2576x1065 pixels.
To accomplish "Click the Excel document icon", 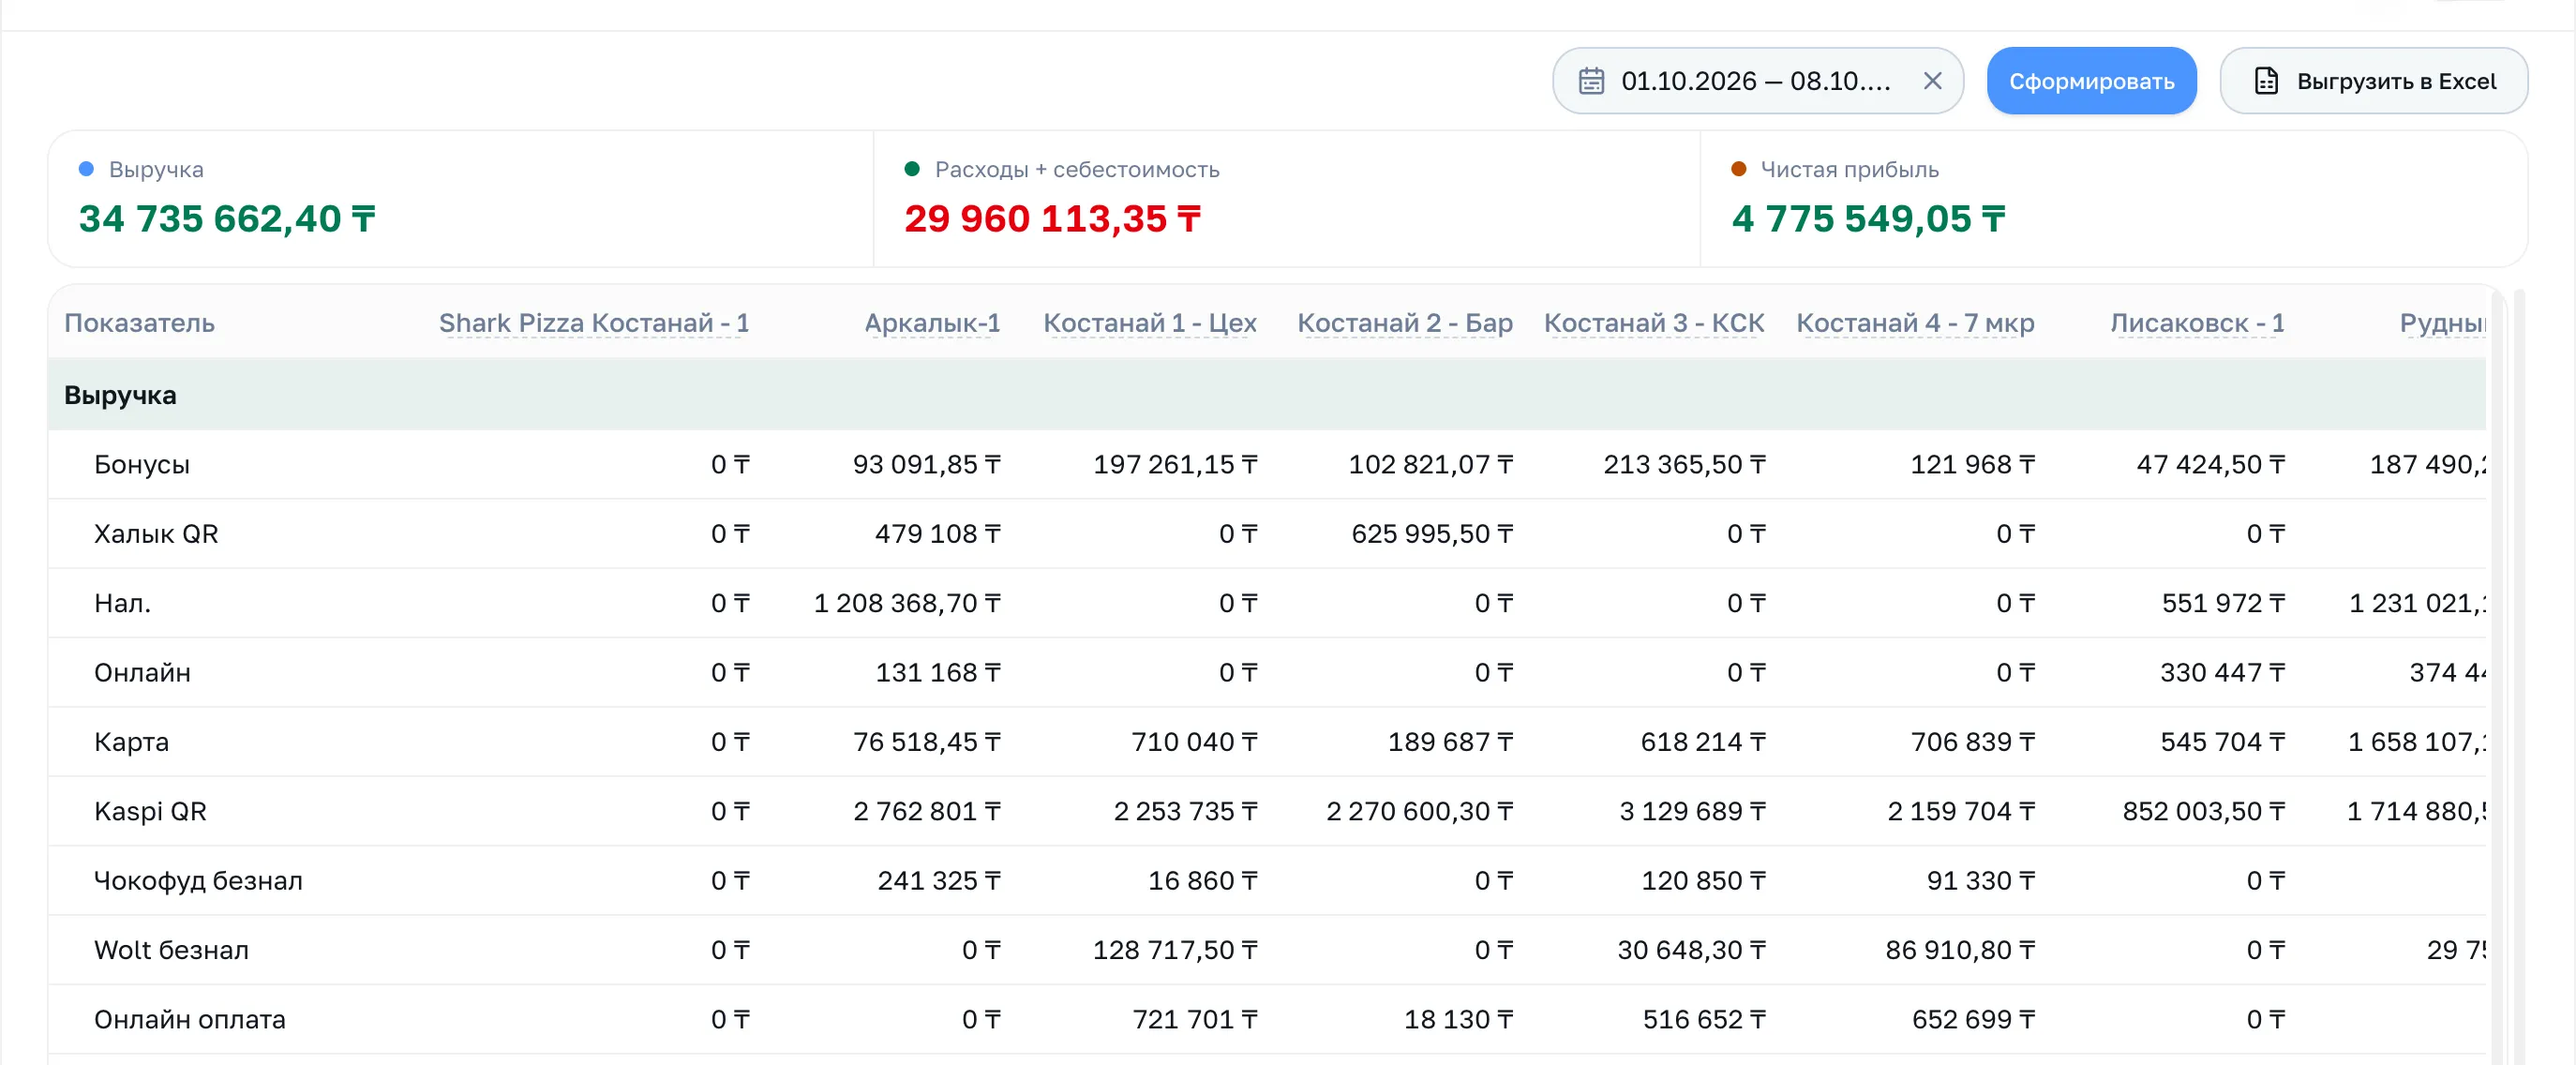I will pyautogui.click(x=2266, y=81).
